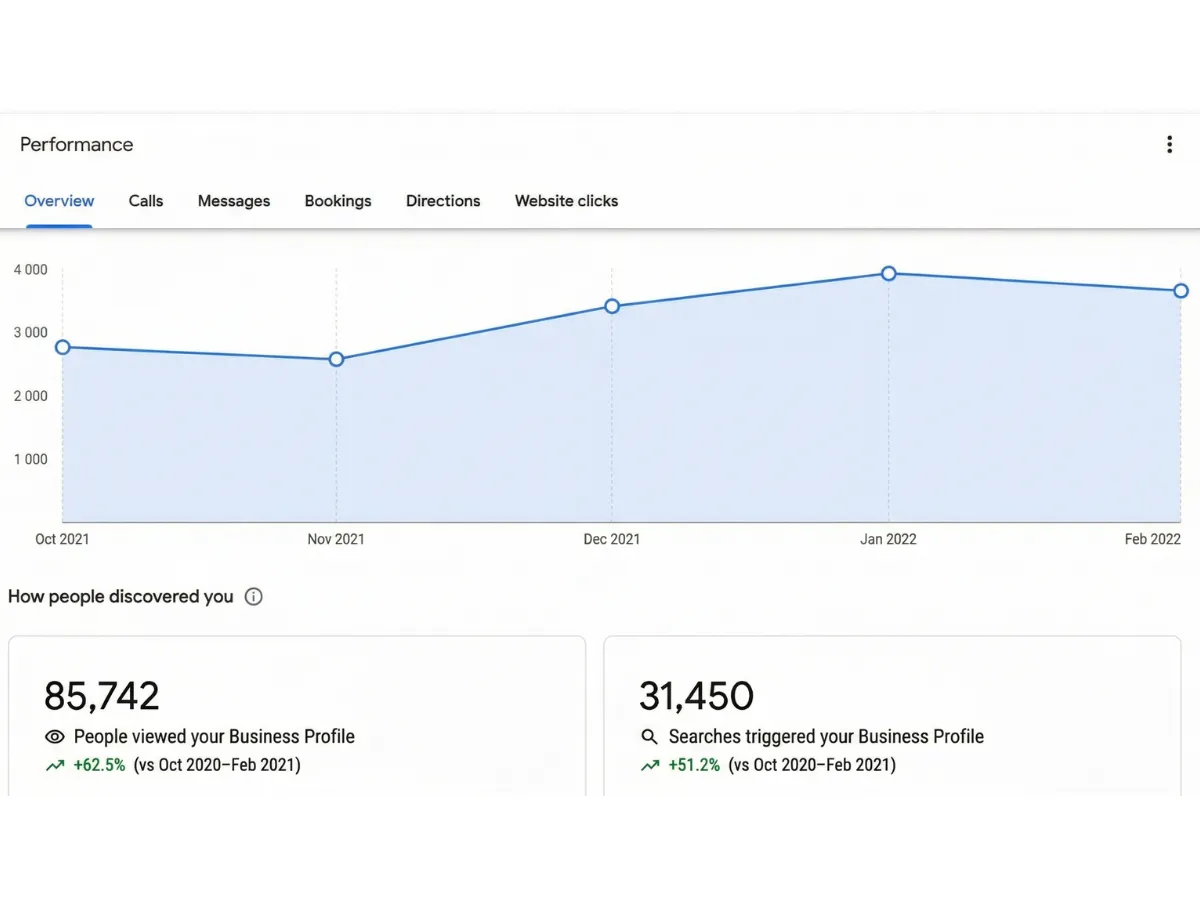Switch to the Calls tab
This screenshot has width=1200, height=900.
145,201
